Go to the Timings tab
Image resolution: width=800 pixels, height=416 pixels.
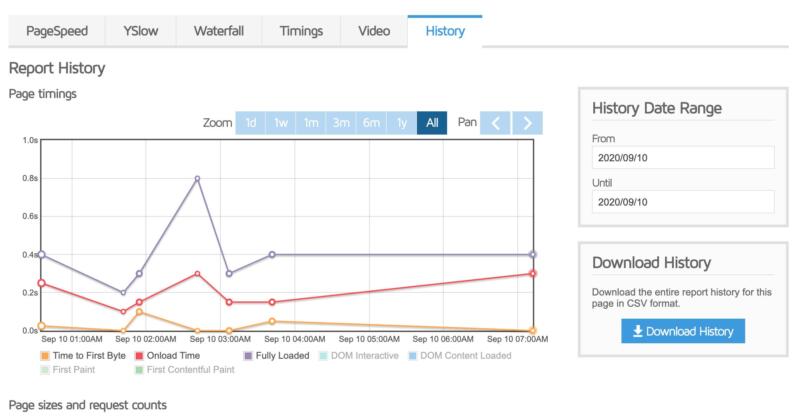click(301, 31)
